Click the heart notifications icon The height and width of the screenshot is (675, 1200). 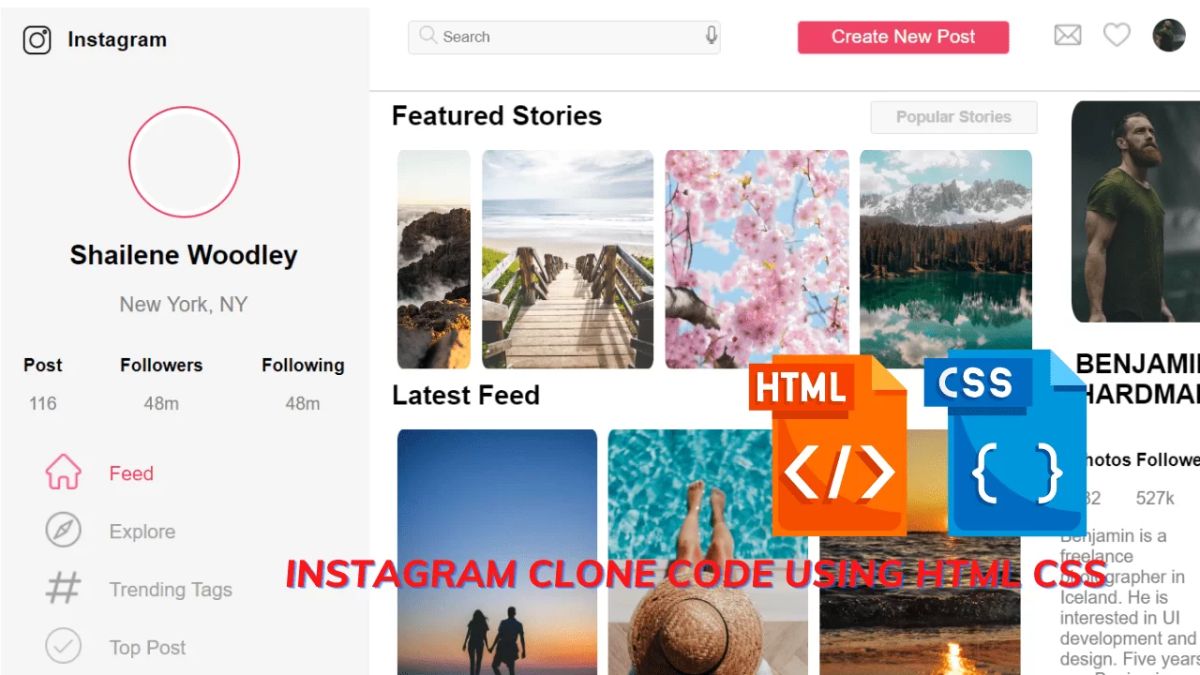coord(1117,36)
